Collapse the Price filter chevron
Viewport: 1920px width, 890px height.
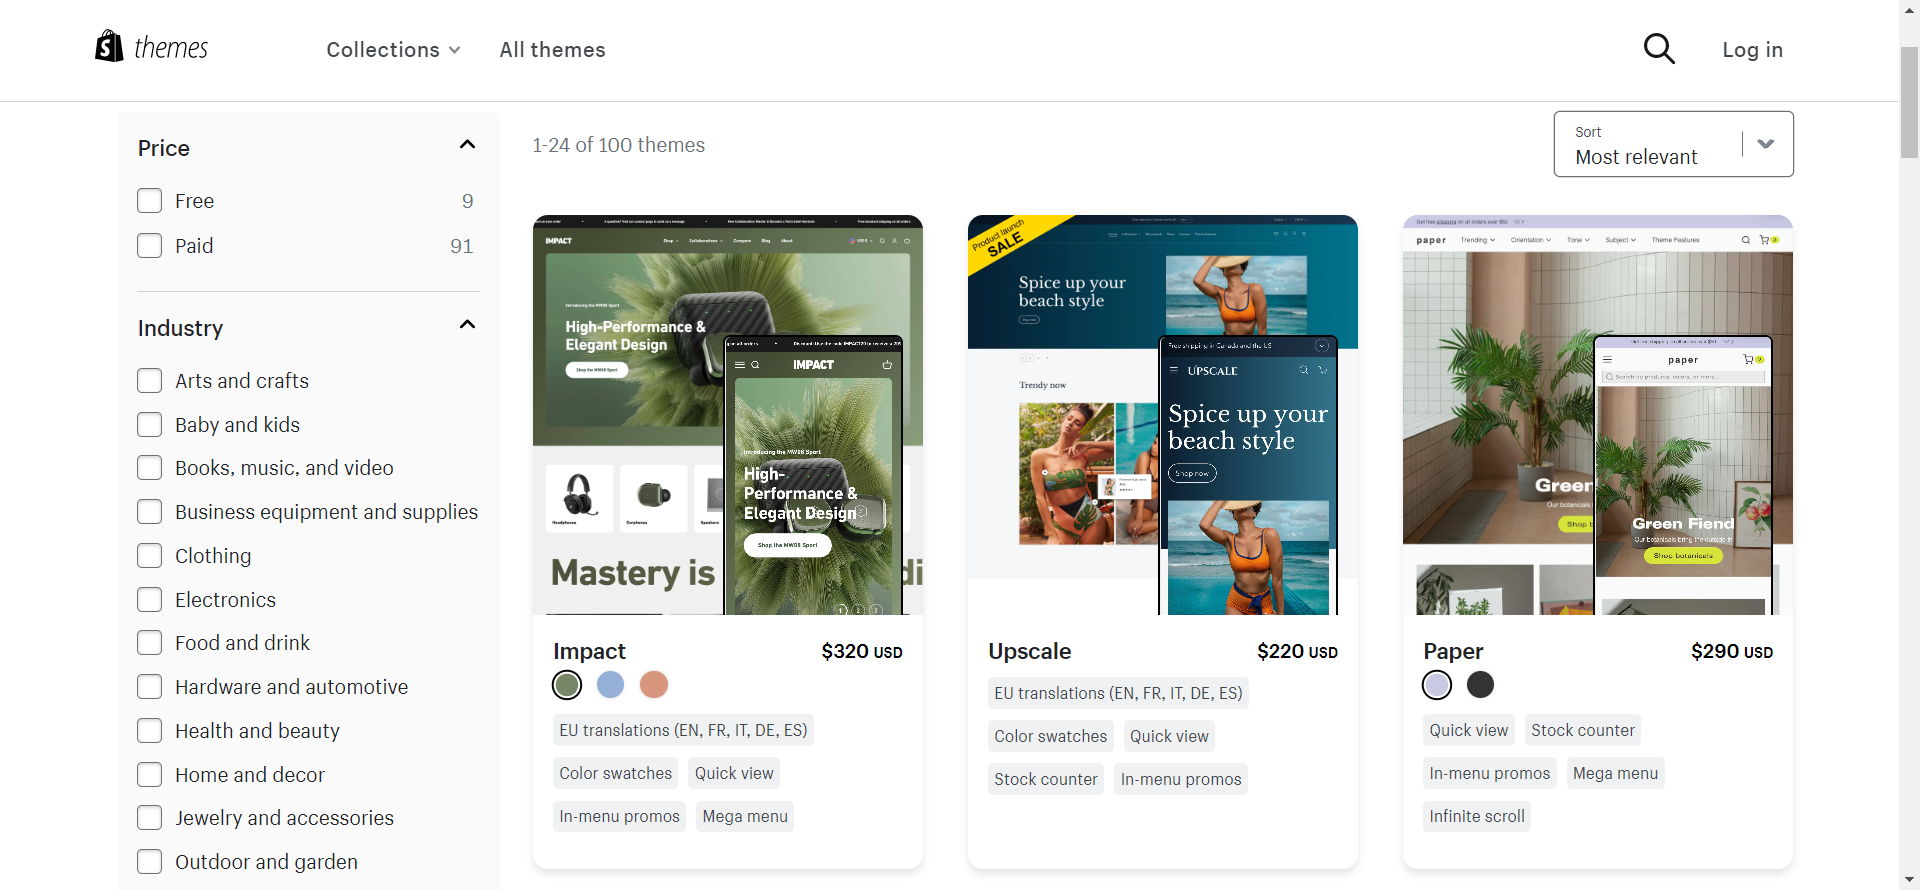[467, 145]
